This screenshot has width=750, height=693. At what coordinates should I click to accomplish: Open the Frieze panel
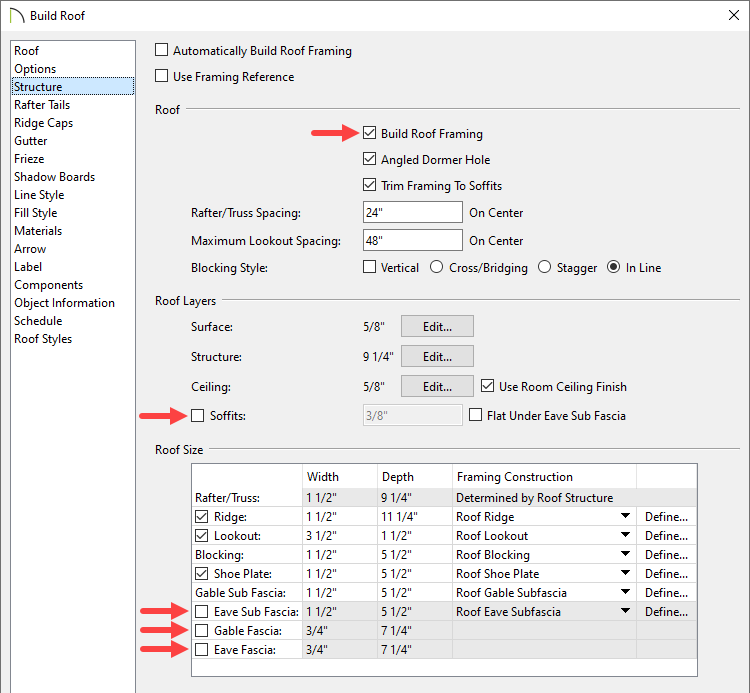click(72, 159)
